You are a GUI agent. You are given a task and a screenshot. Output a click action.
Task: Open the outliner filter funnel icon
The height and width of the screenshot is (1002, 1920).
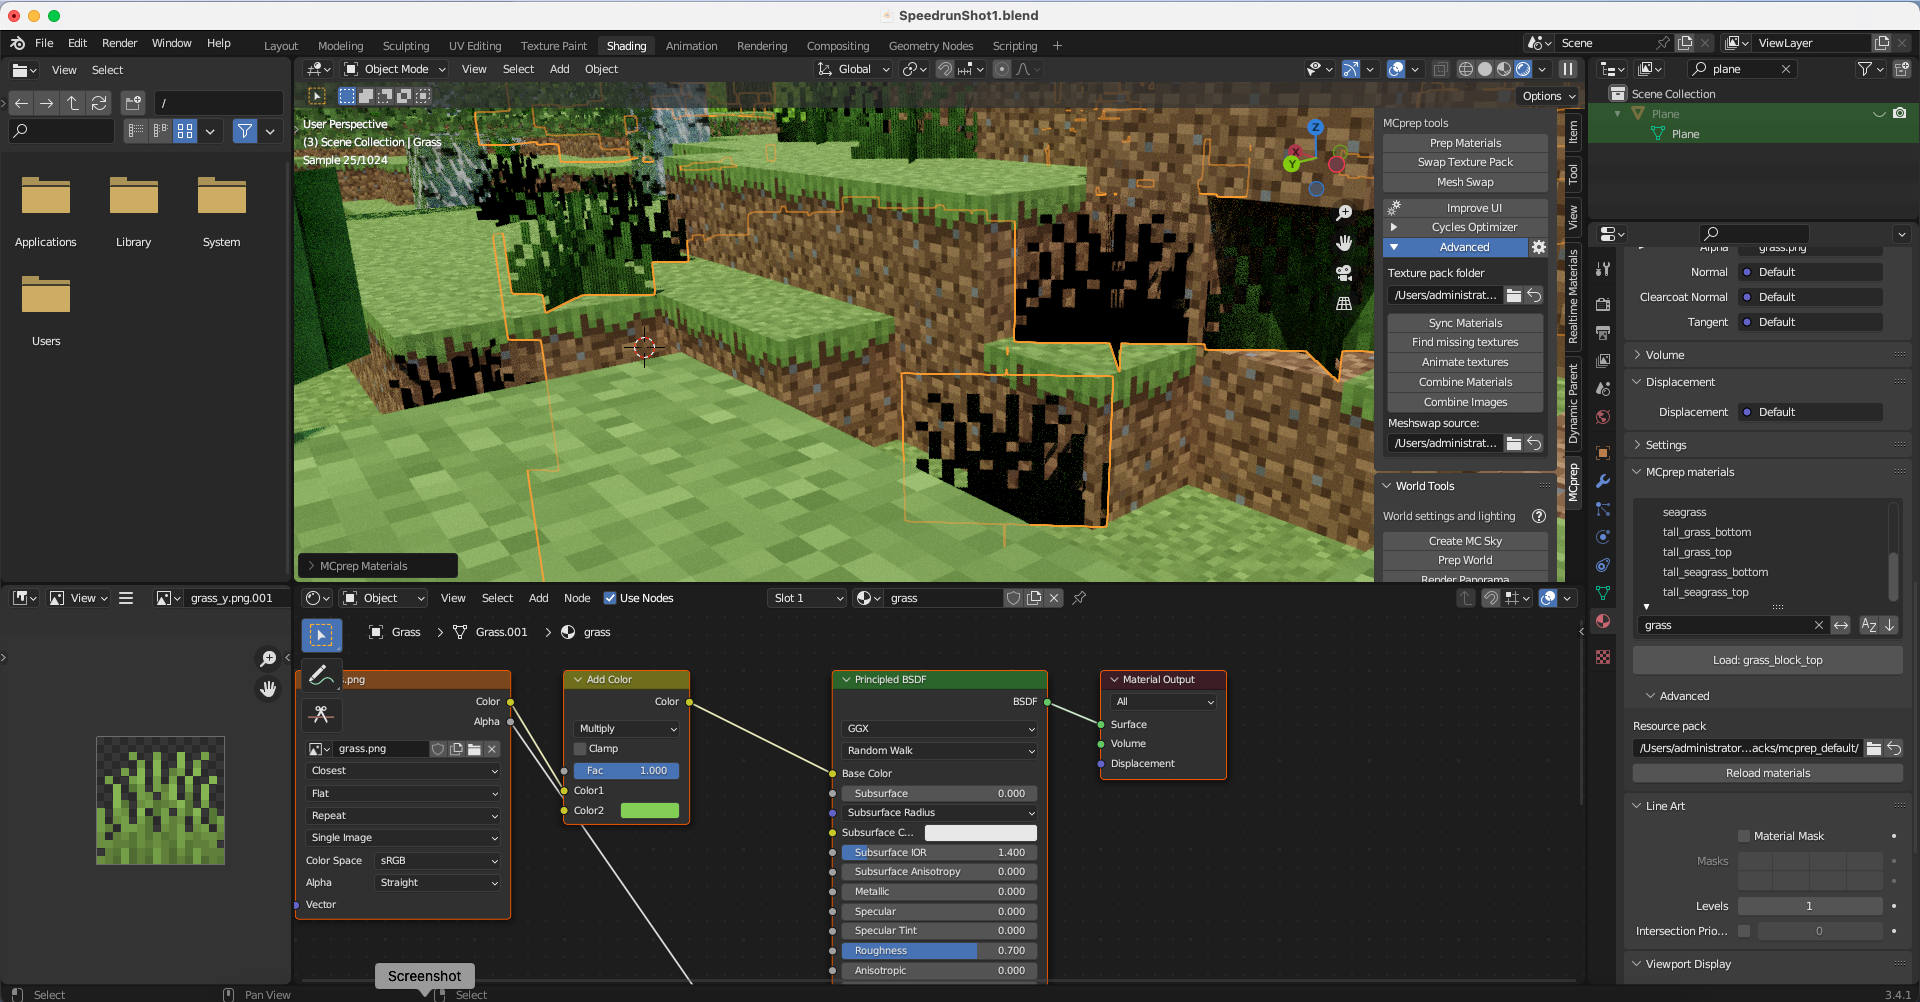1866,68
